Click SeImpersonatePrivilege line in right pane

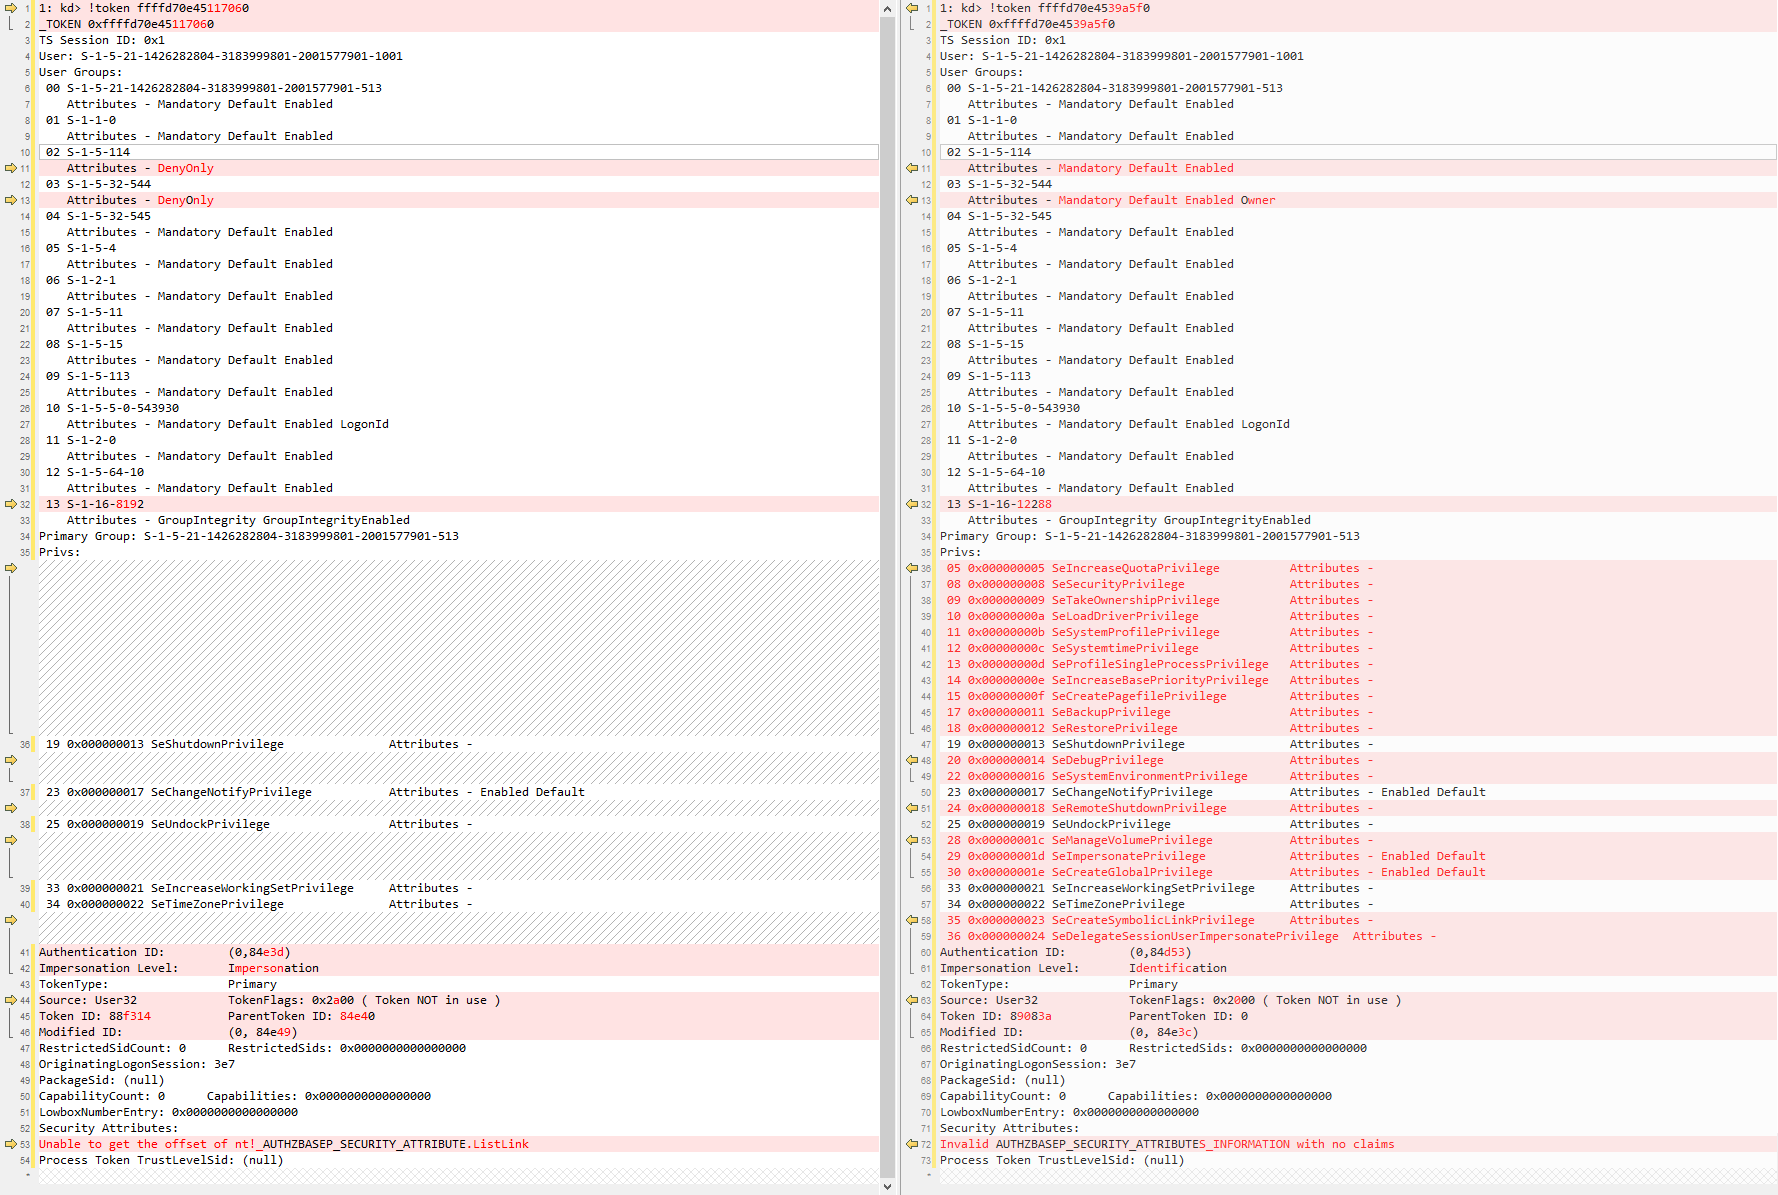1128,856
